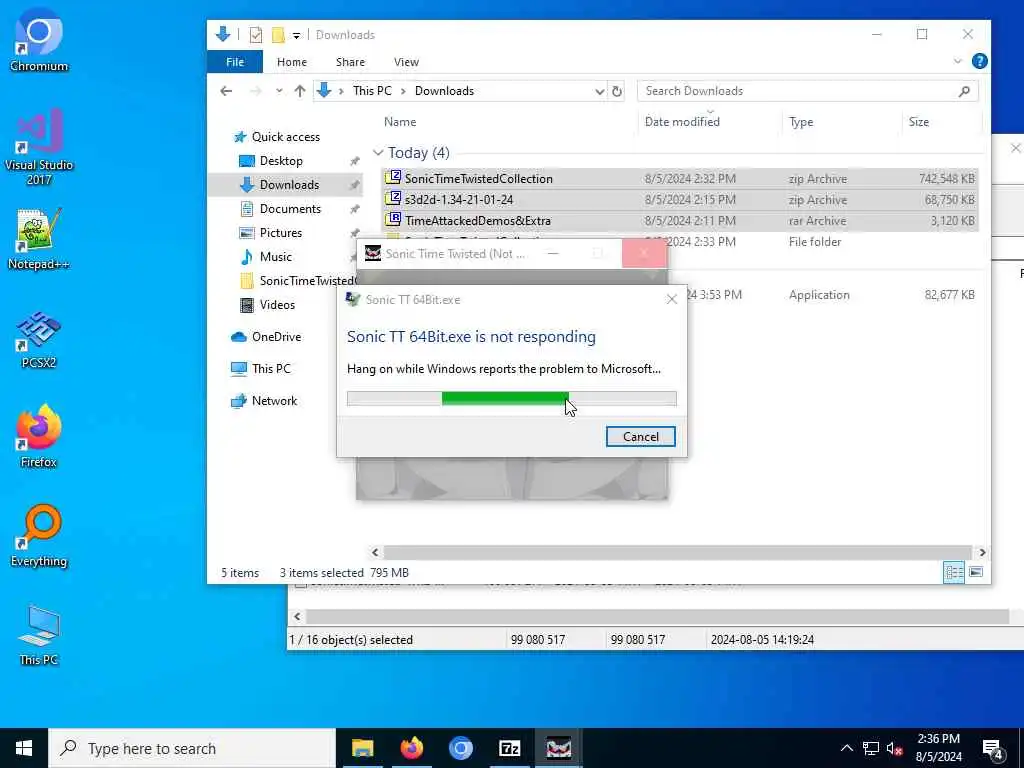Refresh the Downloads folder view

click(616, 91)
